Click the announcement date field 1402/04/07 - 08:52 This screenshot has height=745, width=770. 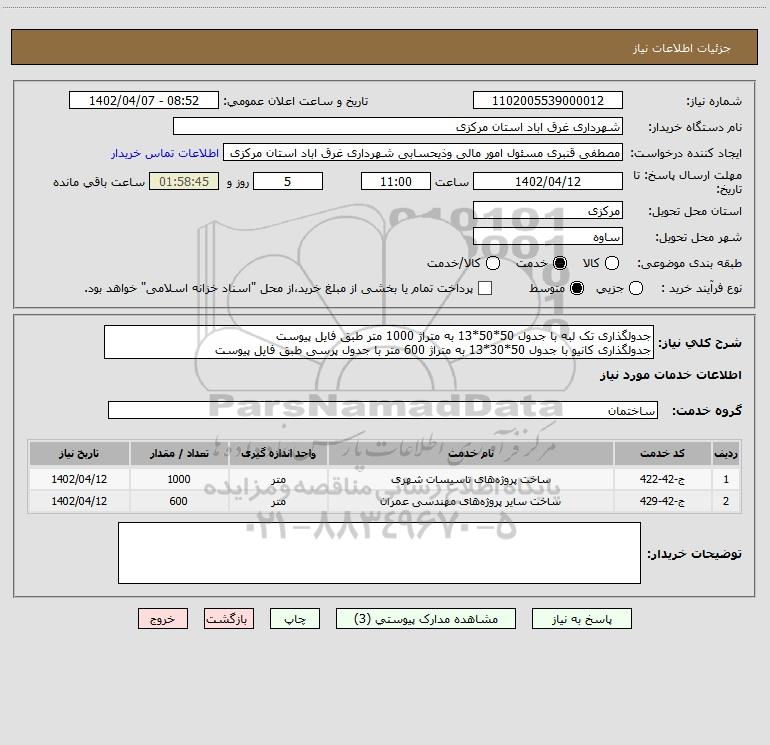point(144,101)
